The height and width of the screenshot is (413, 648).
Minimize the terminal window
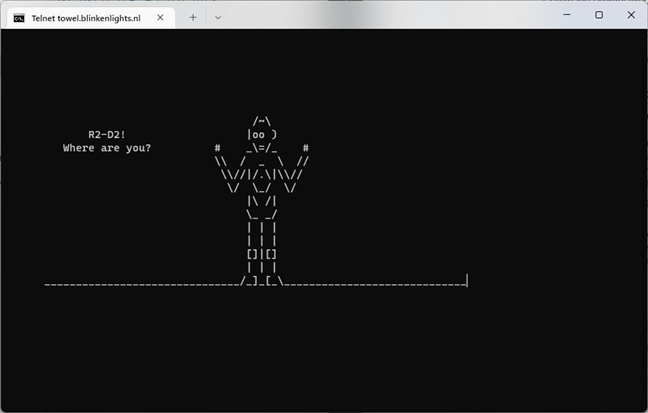(x=567, y=15)
